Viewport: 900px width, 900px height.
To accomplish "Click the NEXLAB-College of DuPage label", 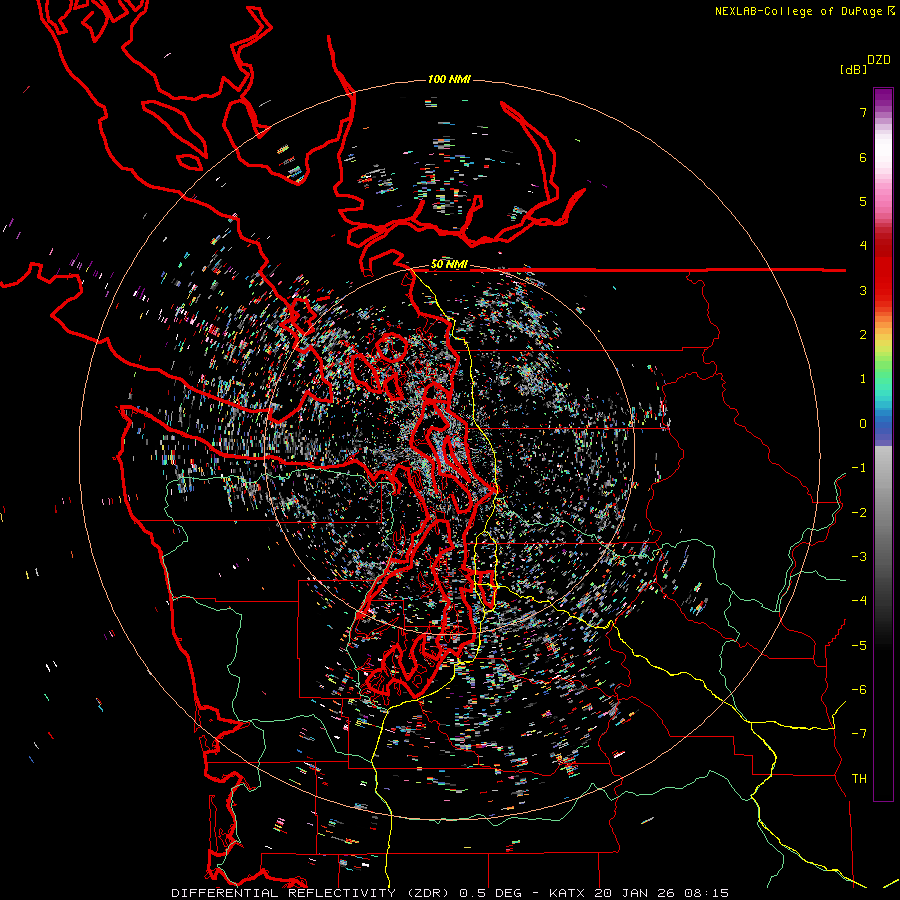I will pos(804,11).
